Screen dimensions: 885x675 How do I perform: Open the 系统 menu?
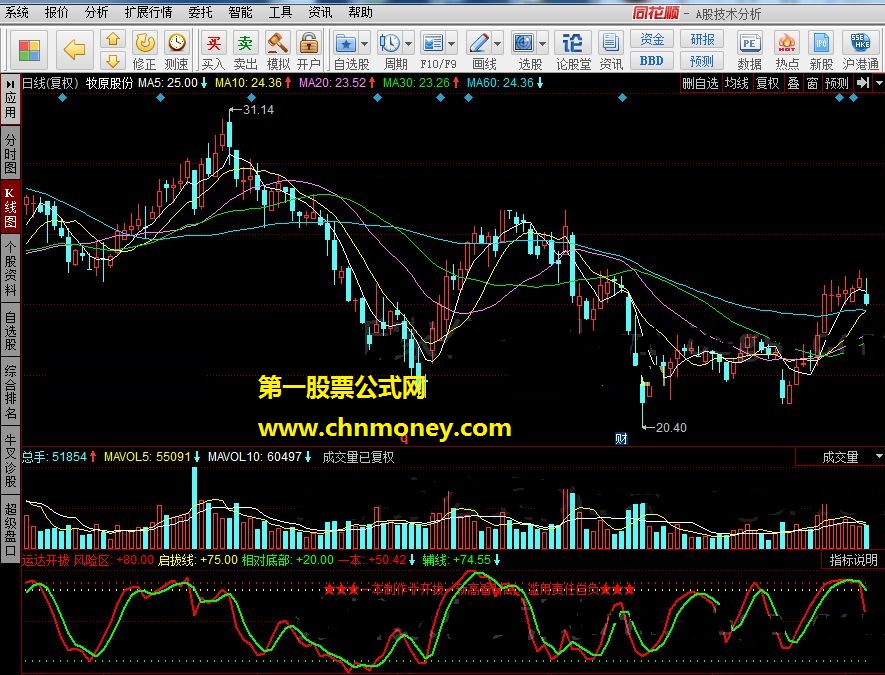pos(16,12)
